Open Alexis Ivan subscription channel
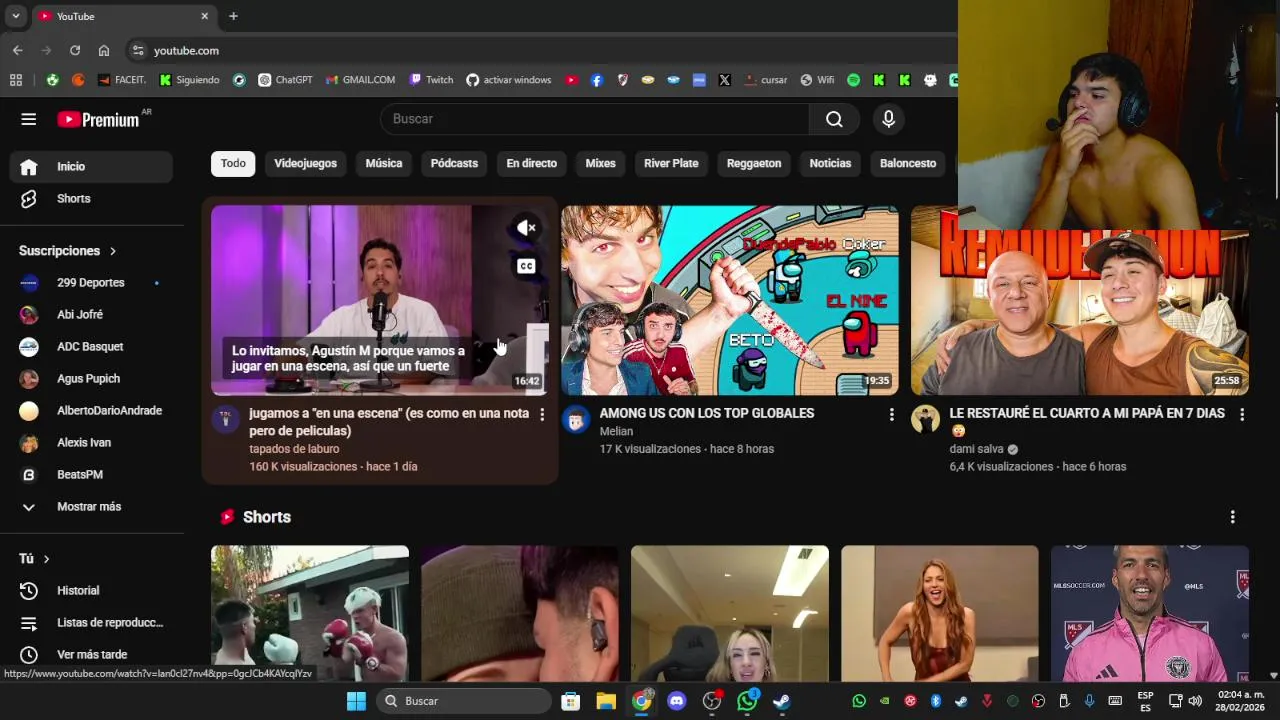 point(91,443)
